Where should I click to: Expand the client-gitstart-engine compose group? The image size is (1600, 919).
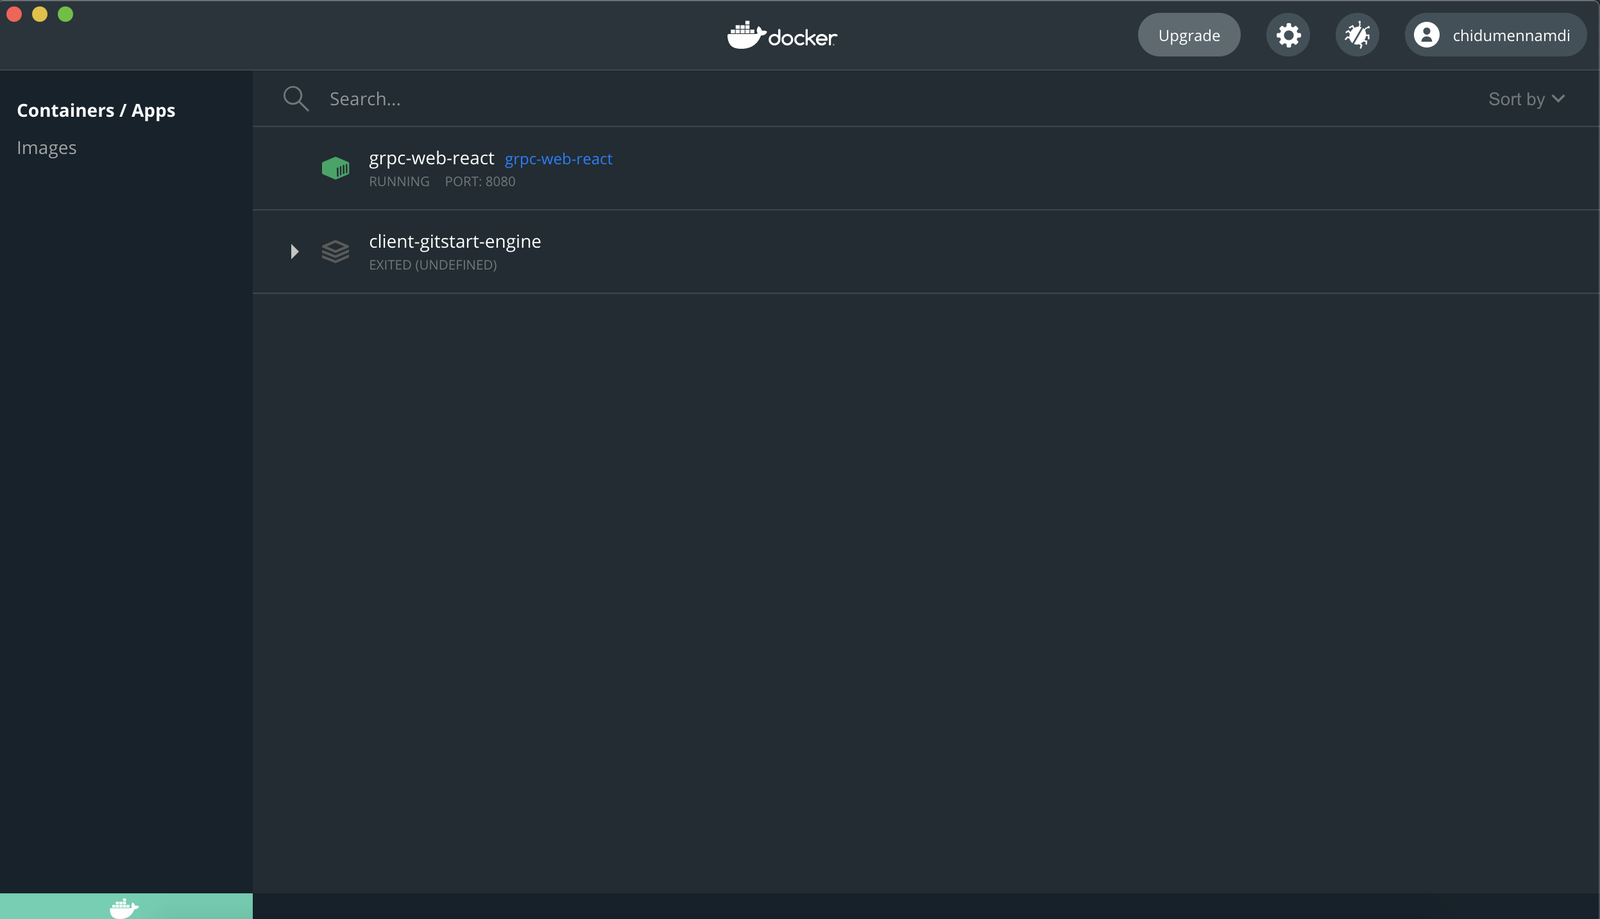(294, 252)
